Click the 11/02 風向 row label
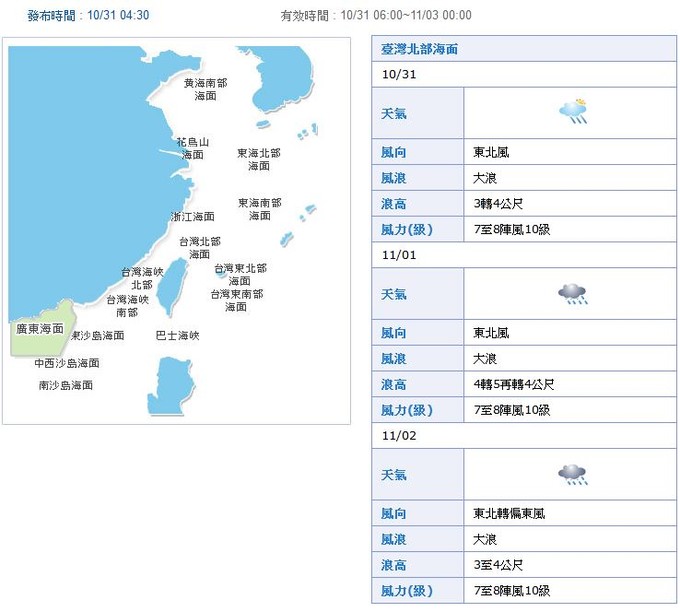Screen dimensions: 680x612 pos(394,514)
